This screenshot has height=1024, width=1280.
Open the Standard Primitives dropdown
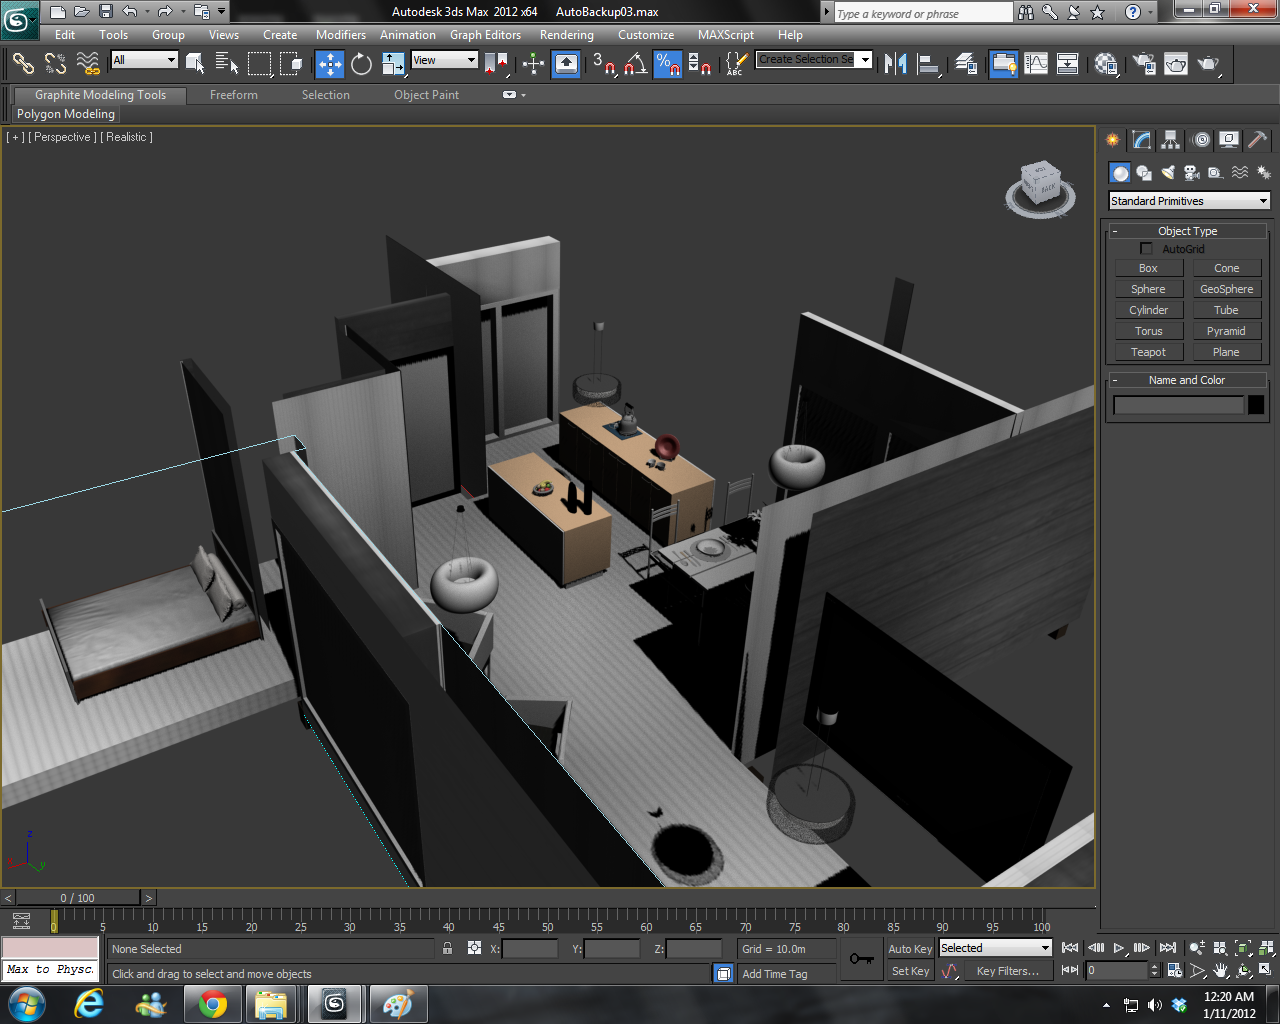click(x=1188, y=200)
